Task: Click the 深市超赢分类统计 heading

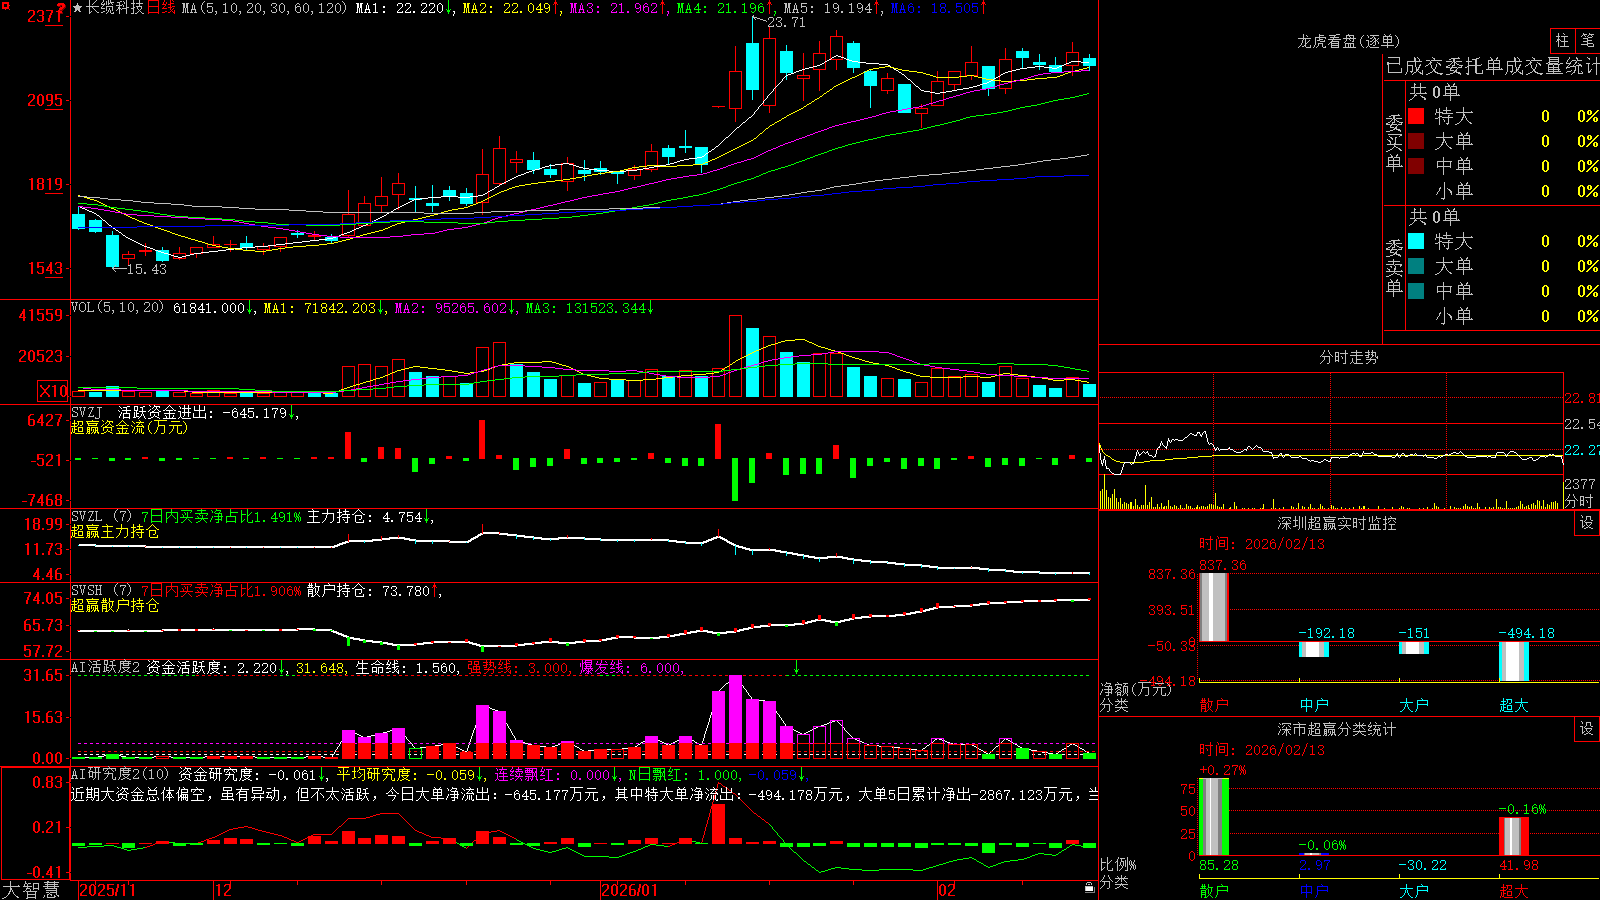Action: 1336,729
